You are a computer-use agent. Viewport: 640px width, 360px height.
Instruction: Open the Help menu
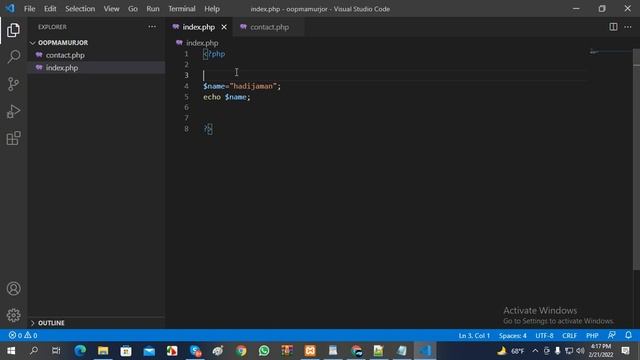click(212, 9)
